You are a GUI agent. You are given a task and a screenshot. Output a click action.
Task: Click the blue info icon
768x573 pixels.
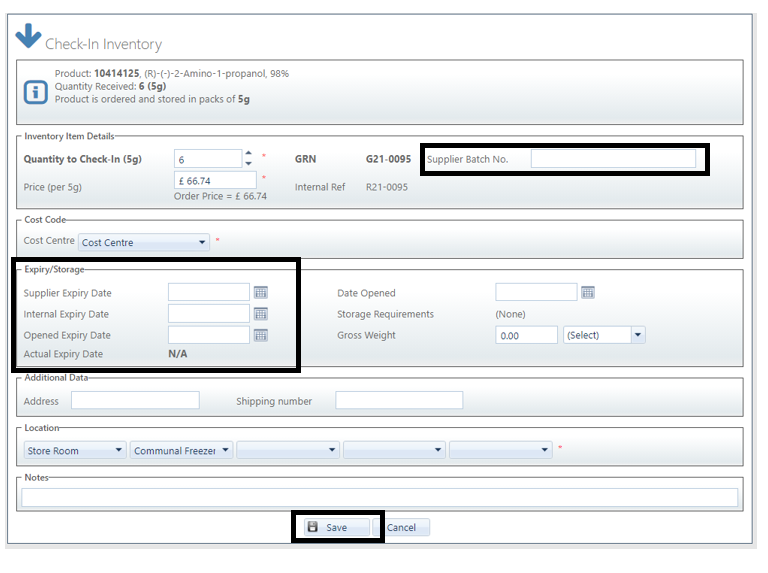[36, 92]
